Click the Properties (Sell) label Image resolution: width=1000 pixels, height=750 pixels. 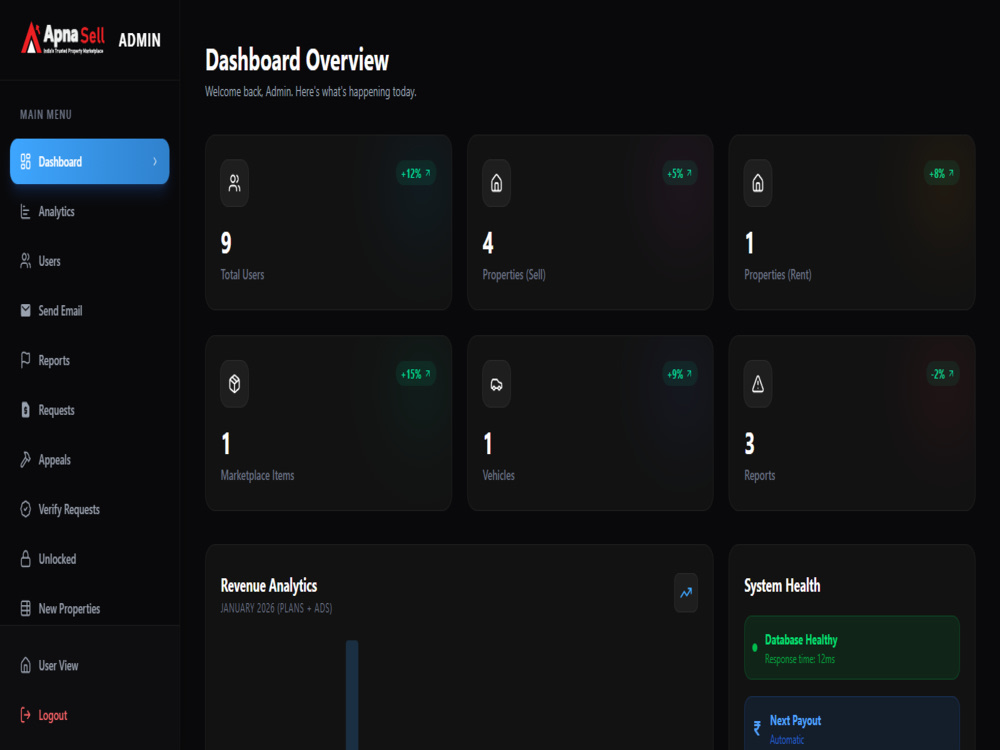[514, 275]
